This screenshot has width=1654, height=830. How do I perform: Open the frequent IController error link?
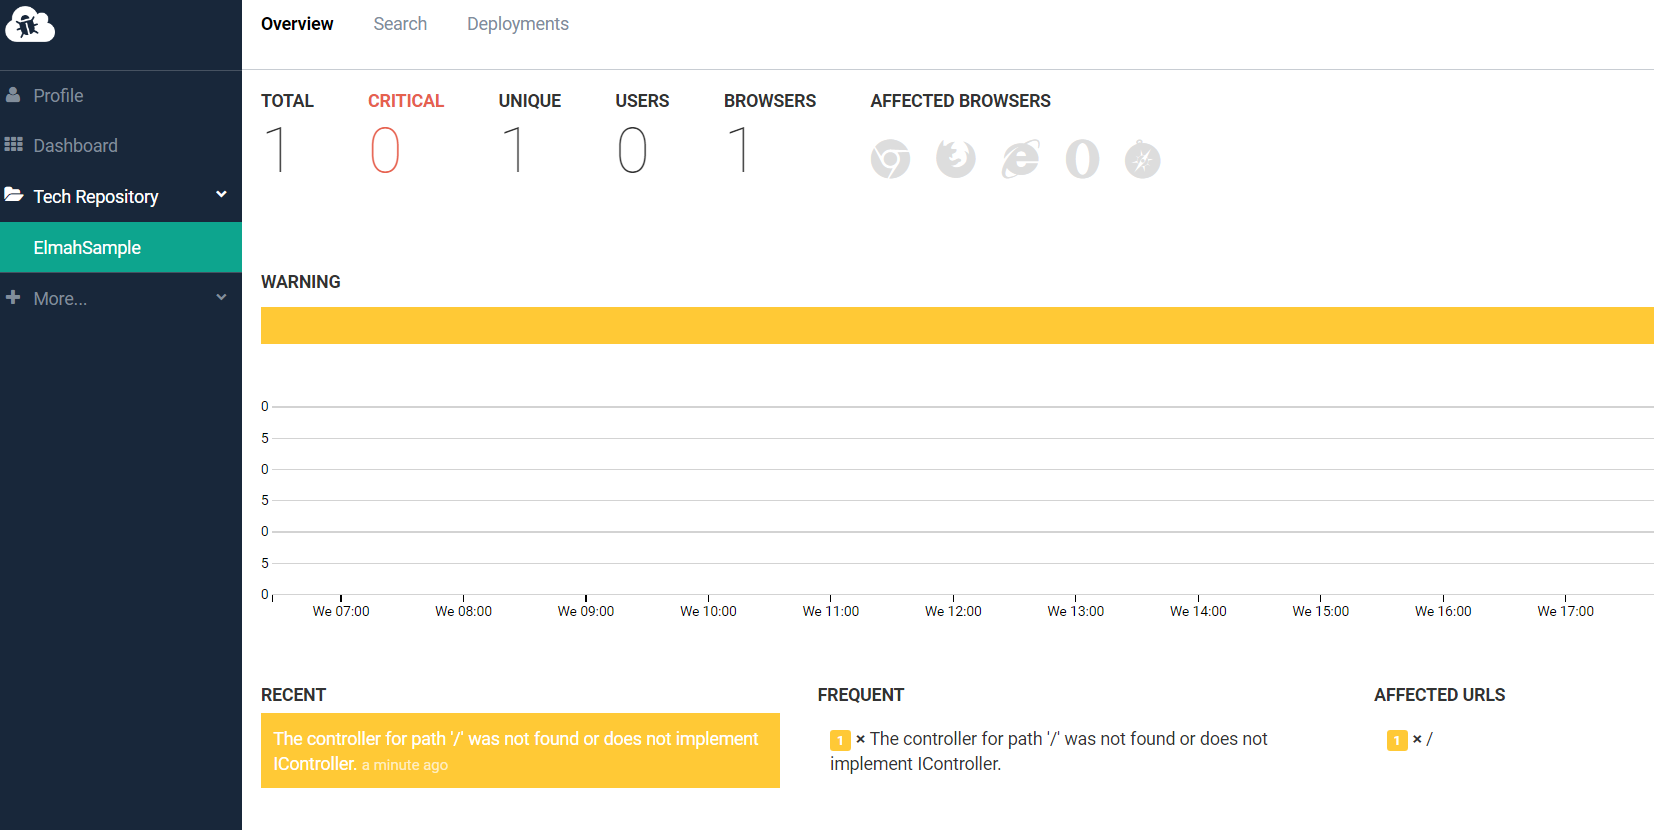coord(1067,740)
